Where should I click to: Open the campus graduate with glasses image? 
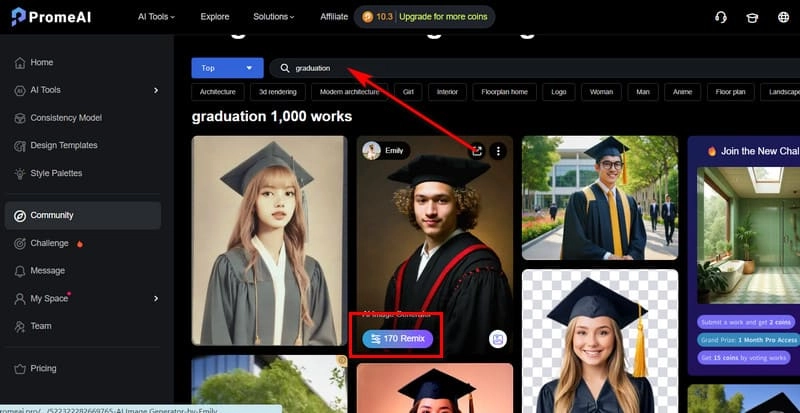tap(600, 198)
